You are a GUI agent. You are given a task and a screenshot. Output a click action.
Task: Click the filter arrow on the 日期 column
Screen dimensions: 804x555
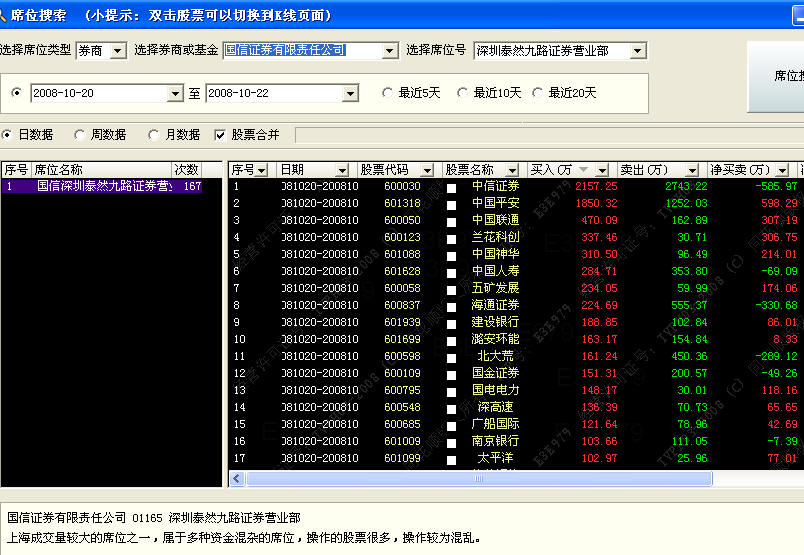tap(342, 170)
